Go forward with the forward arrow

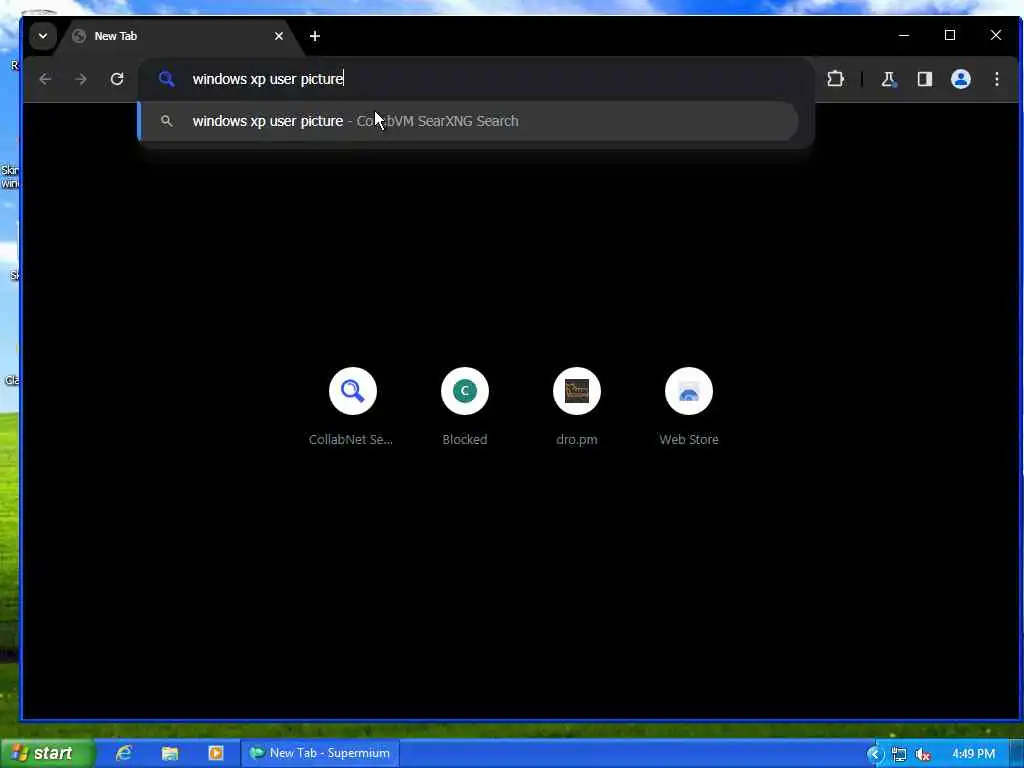81,79
